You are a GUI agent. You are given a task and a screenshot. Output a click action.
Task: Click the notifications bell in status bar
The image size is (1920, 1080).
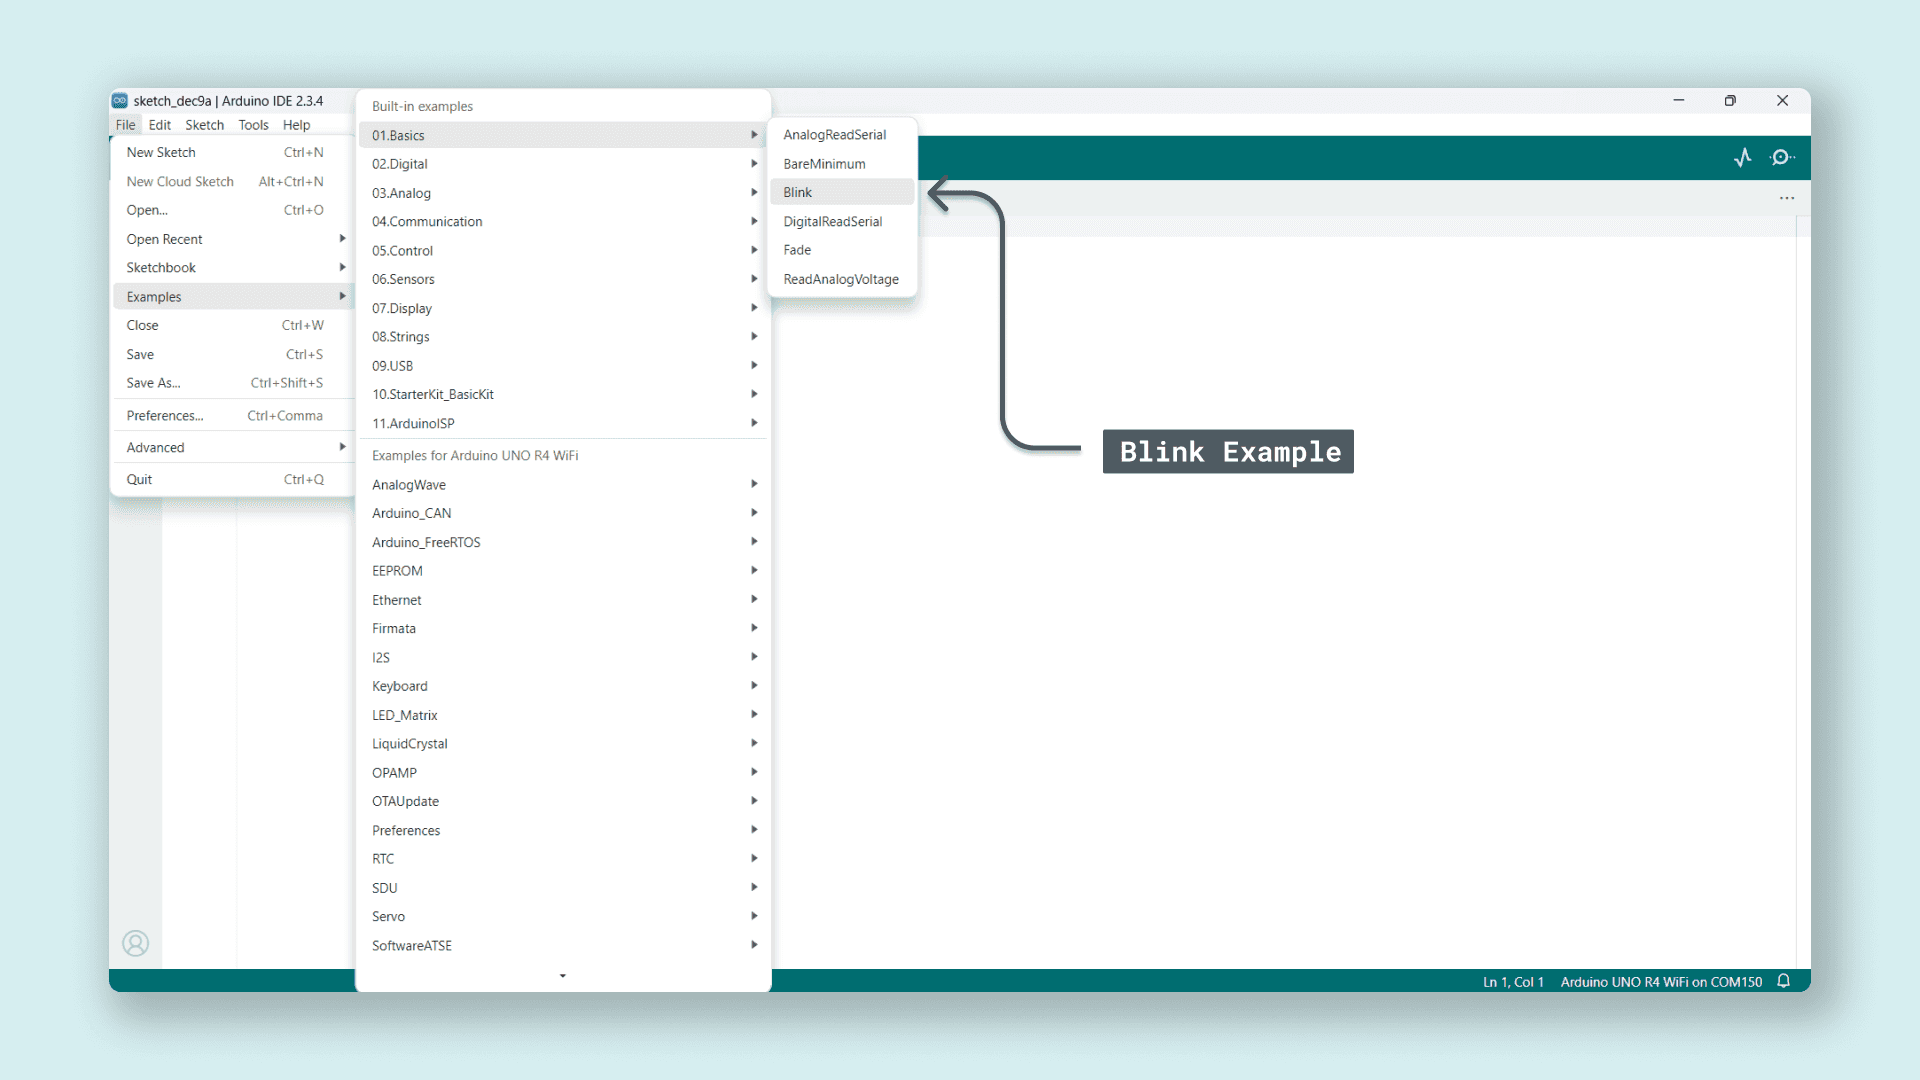pyautogui.click(x=1783, y=981)
